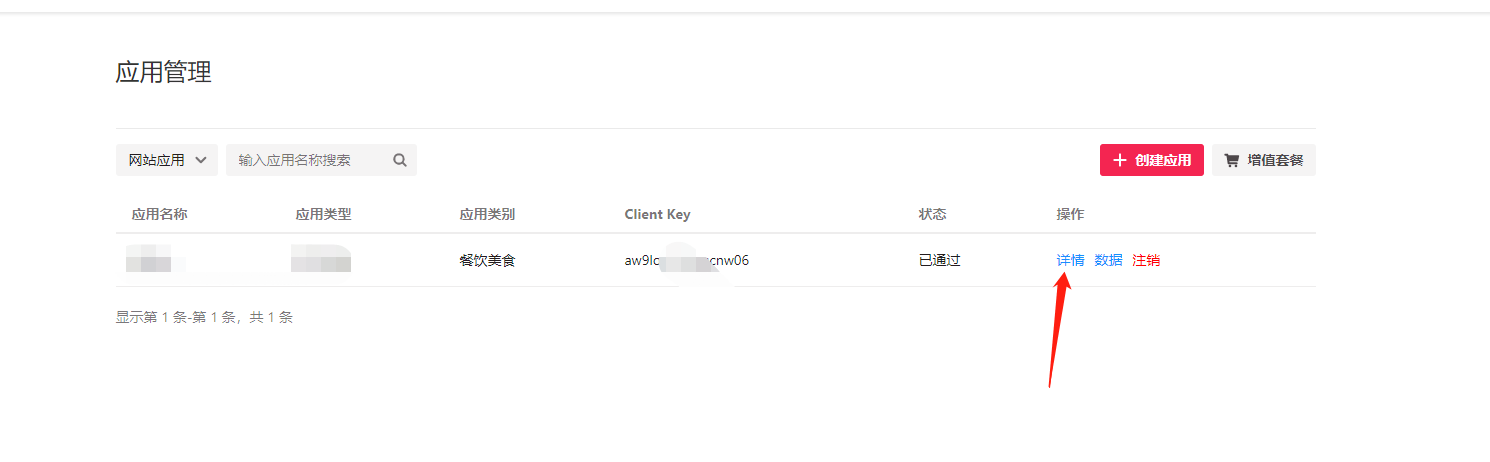Open the 数据 link in the row

pos(1108,260)
